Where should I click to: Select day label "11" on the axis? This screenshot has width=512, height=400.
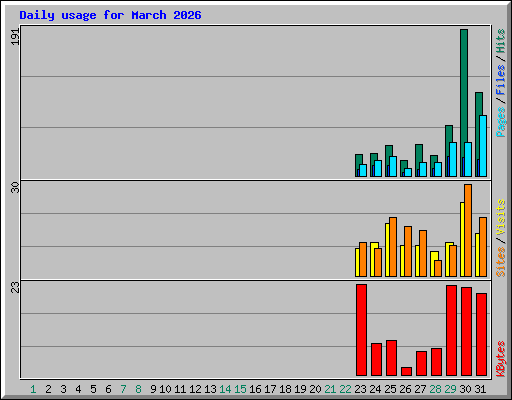point(180,389)
